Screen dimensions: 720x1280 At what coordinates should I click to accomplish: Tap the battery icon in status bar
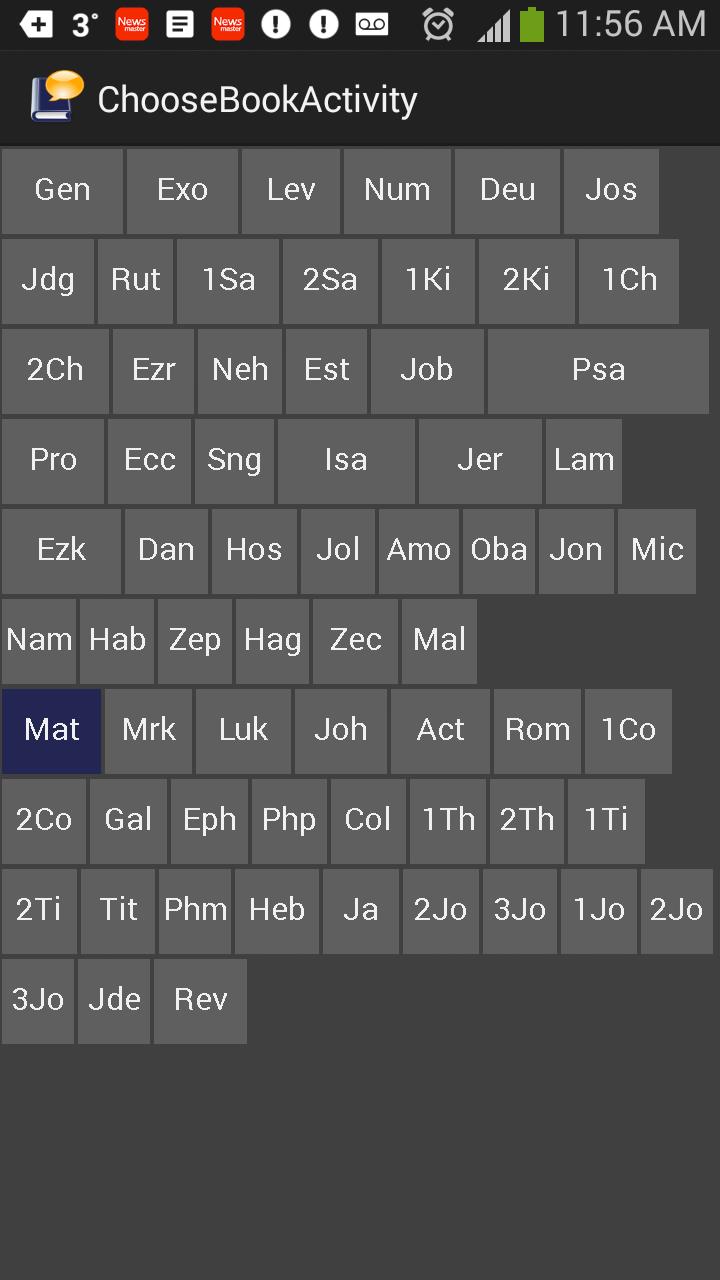pos(532,24)
